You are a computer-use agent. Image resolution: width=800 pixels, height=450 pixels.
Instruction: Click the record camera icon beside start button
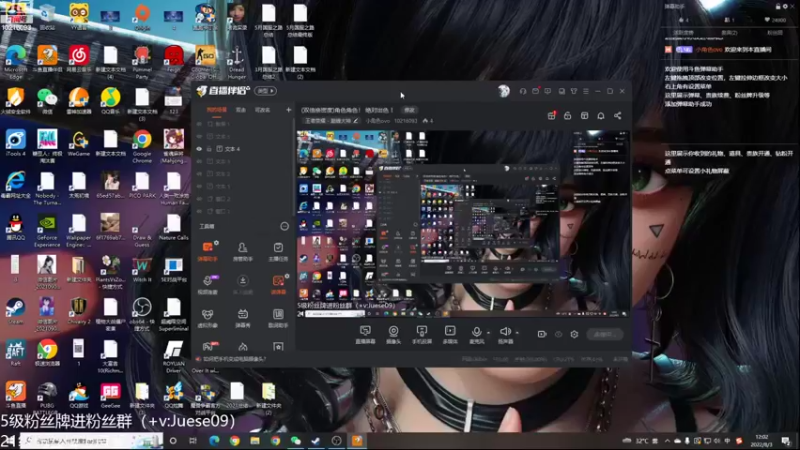click(542, 334)
